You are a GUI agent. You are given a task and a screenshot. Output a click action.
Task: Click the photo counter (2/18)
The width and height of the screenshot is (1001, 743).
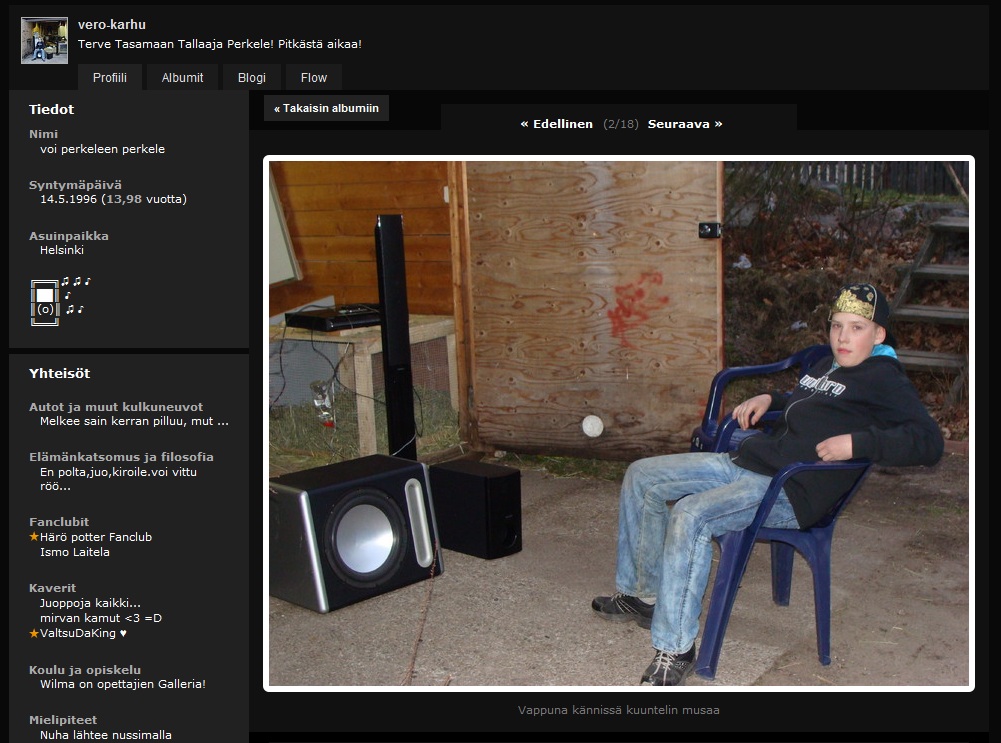621,124
